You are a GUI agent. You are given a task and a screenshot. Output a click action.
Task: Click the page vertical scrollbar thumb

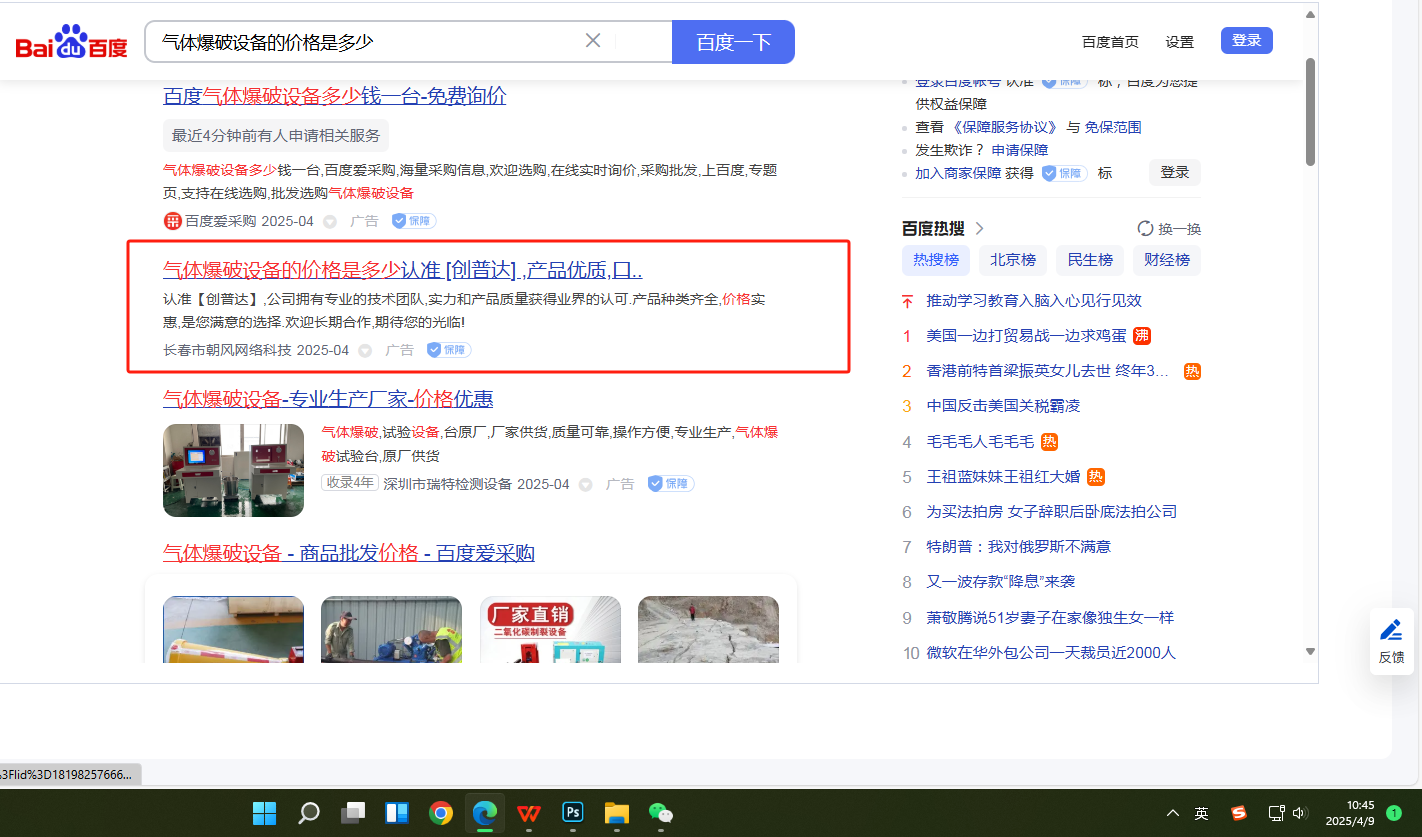pyautogui.click(x=1310, y=110)
